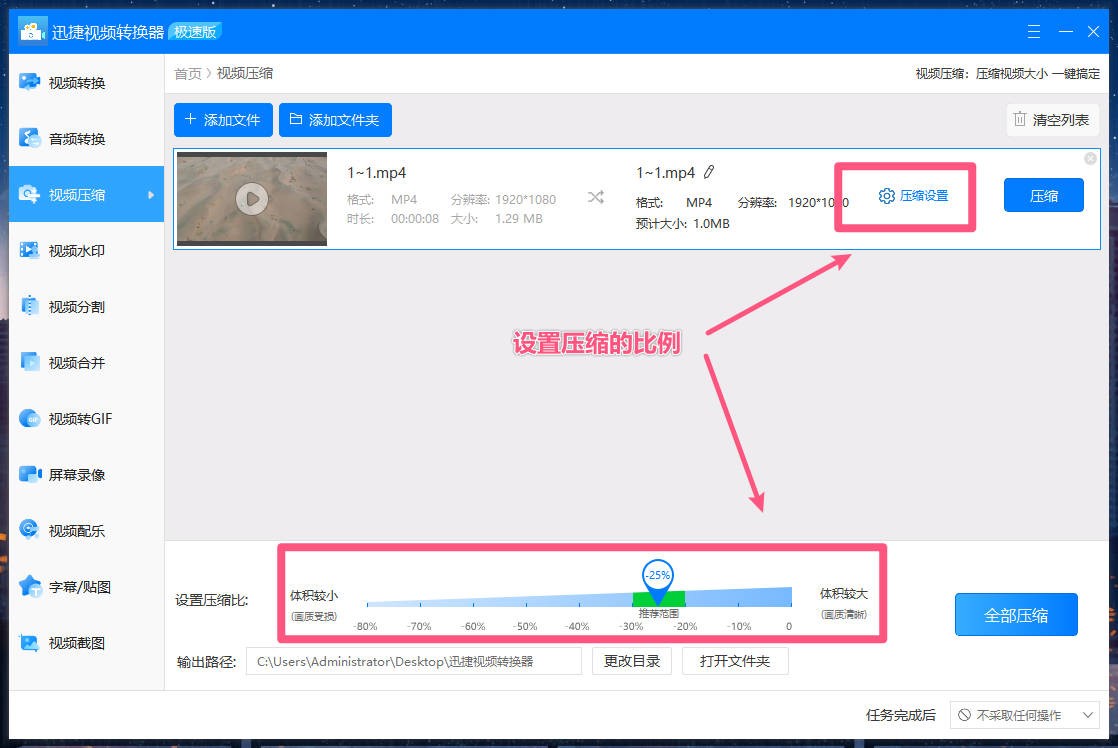The height and width of the screenshot is (748, 1118).
Task: Open the 字幕/贴图 tool
Action: click(x=66, y=587)
